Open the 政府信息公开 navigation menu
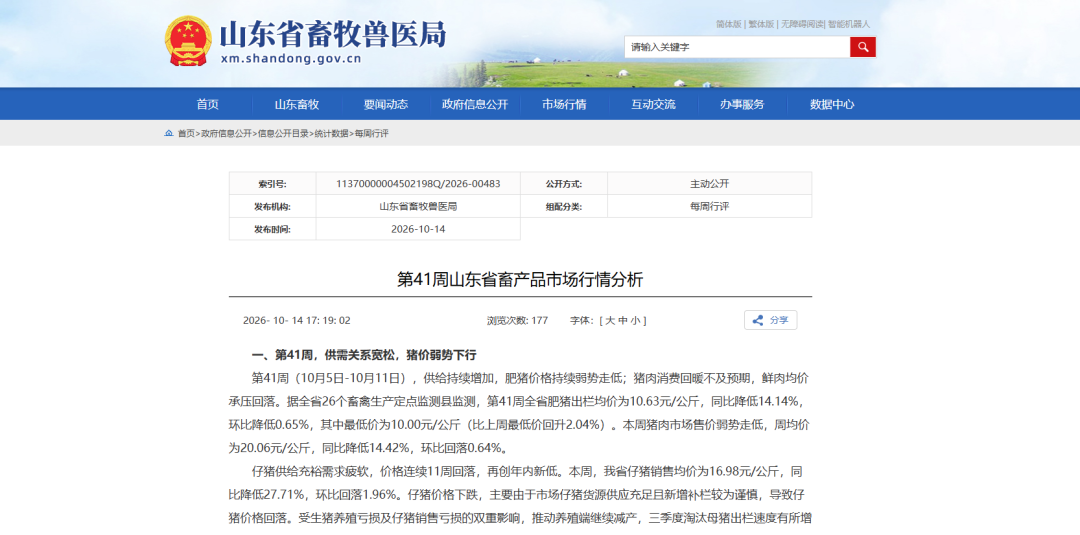Screen dimensions: 1080x535 (475, 105)
